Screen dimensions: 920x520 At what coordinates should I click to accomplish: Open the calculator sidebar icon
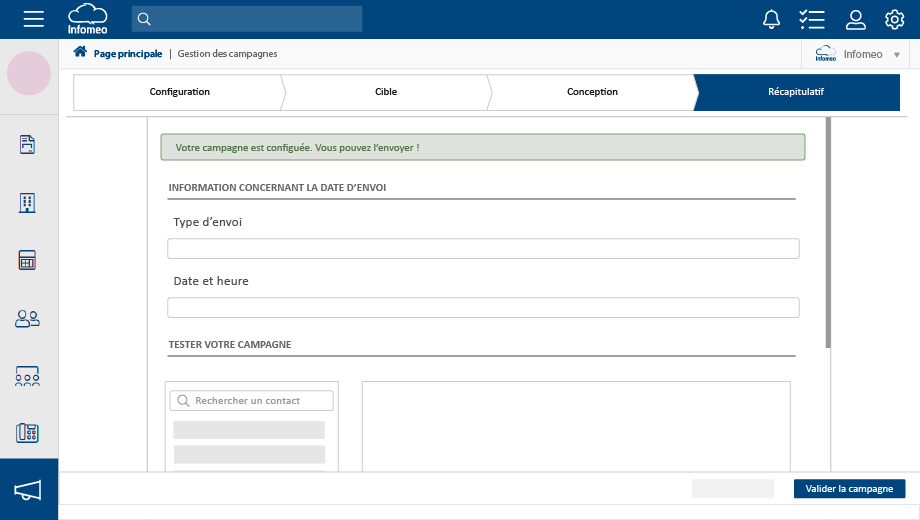pos(27,260)
